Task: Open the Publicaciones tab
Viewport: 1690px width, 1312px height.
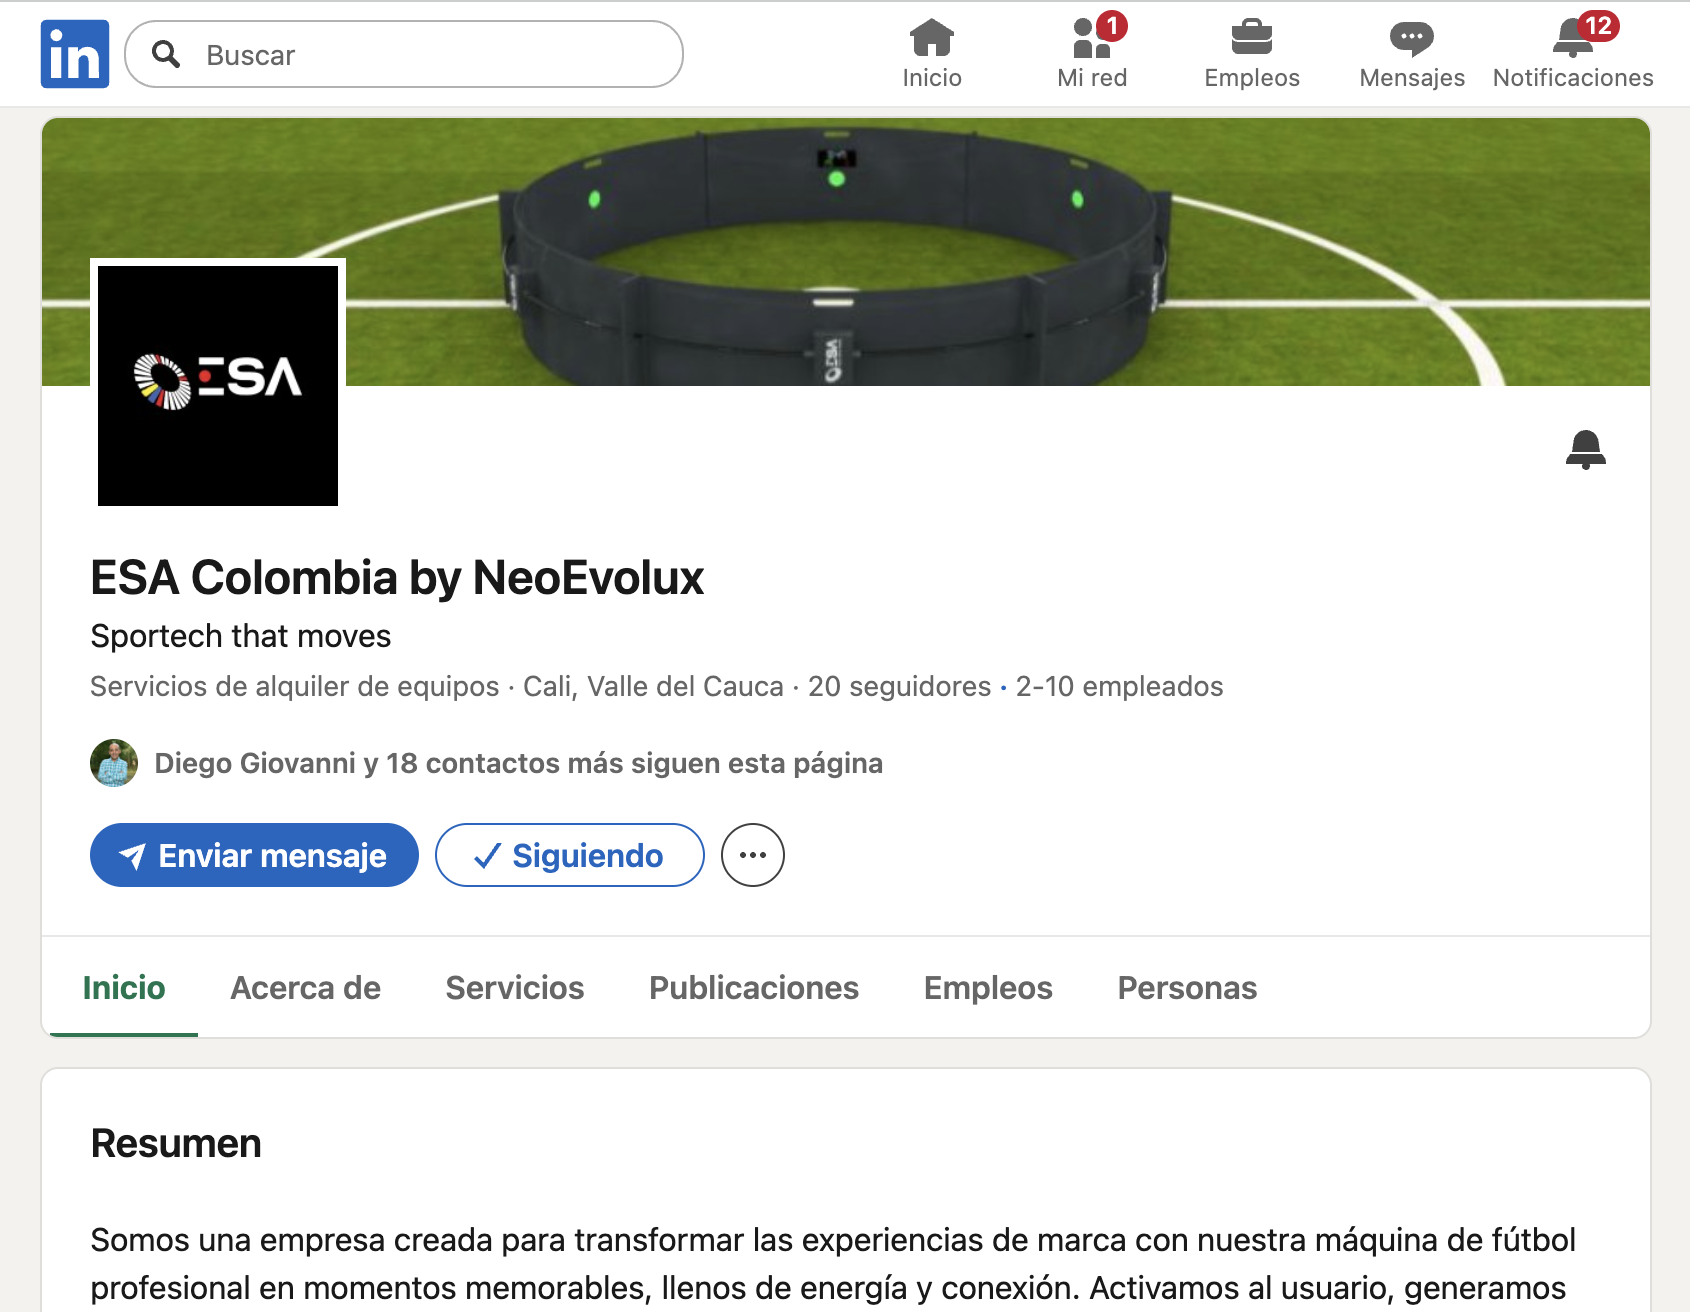Action: pyautogui.click(x=754, y=988)
